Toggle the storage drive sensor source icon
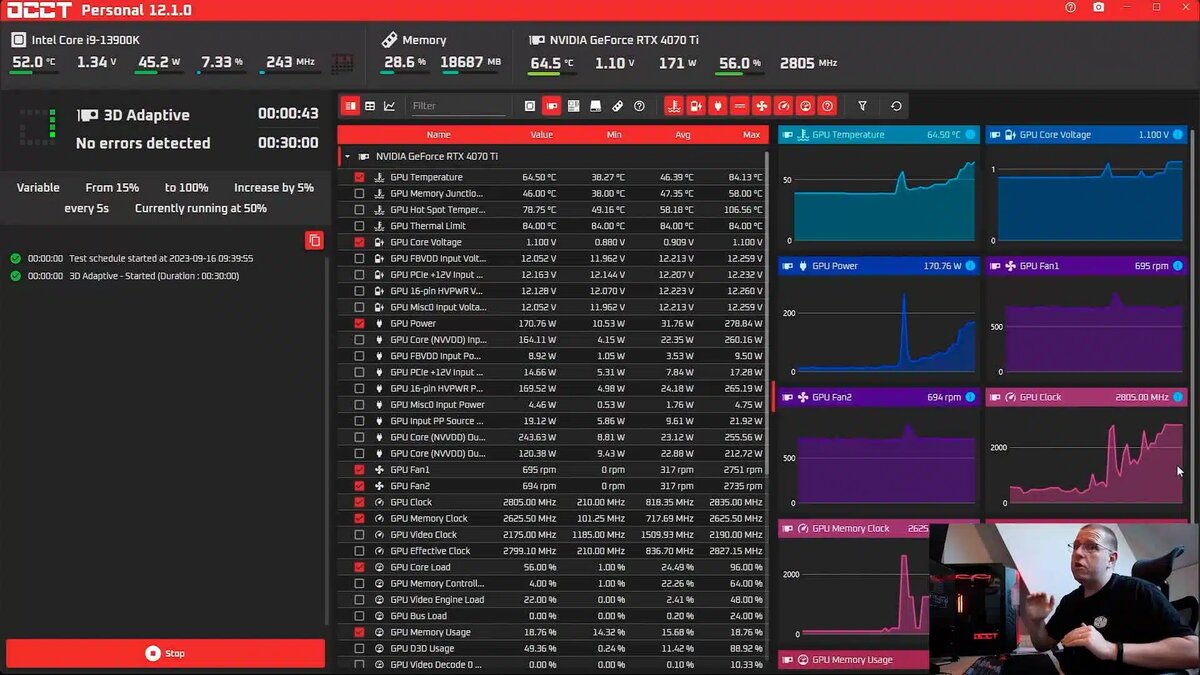Image resolution: width=1200 pixels, height=675 pixels. 596,106
